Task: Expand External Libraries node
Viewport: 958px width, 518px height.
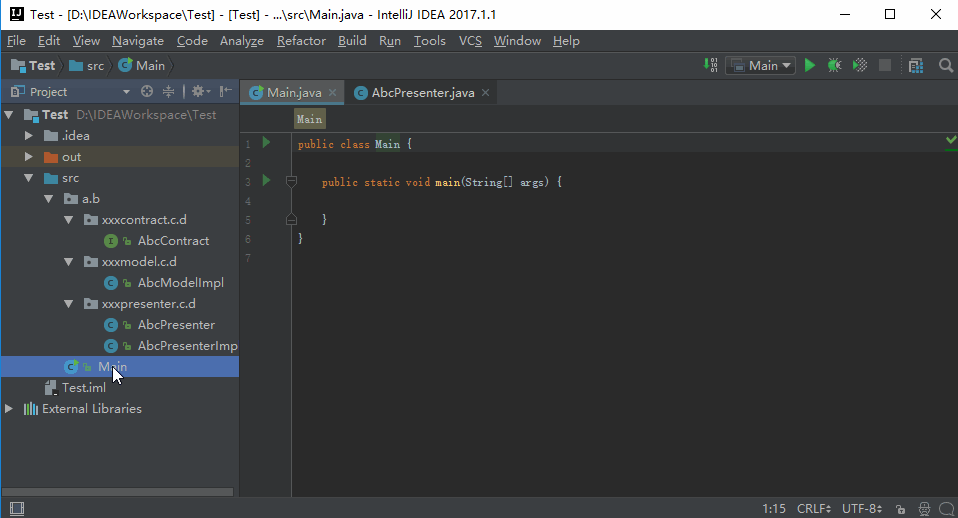Action: tap(9, 409)
